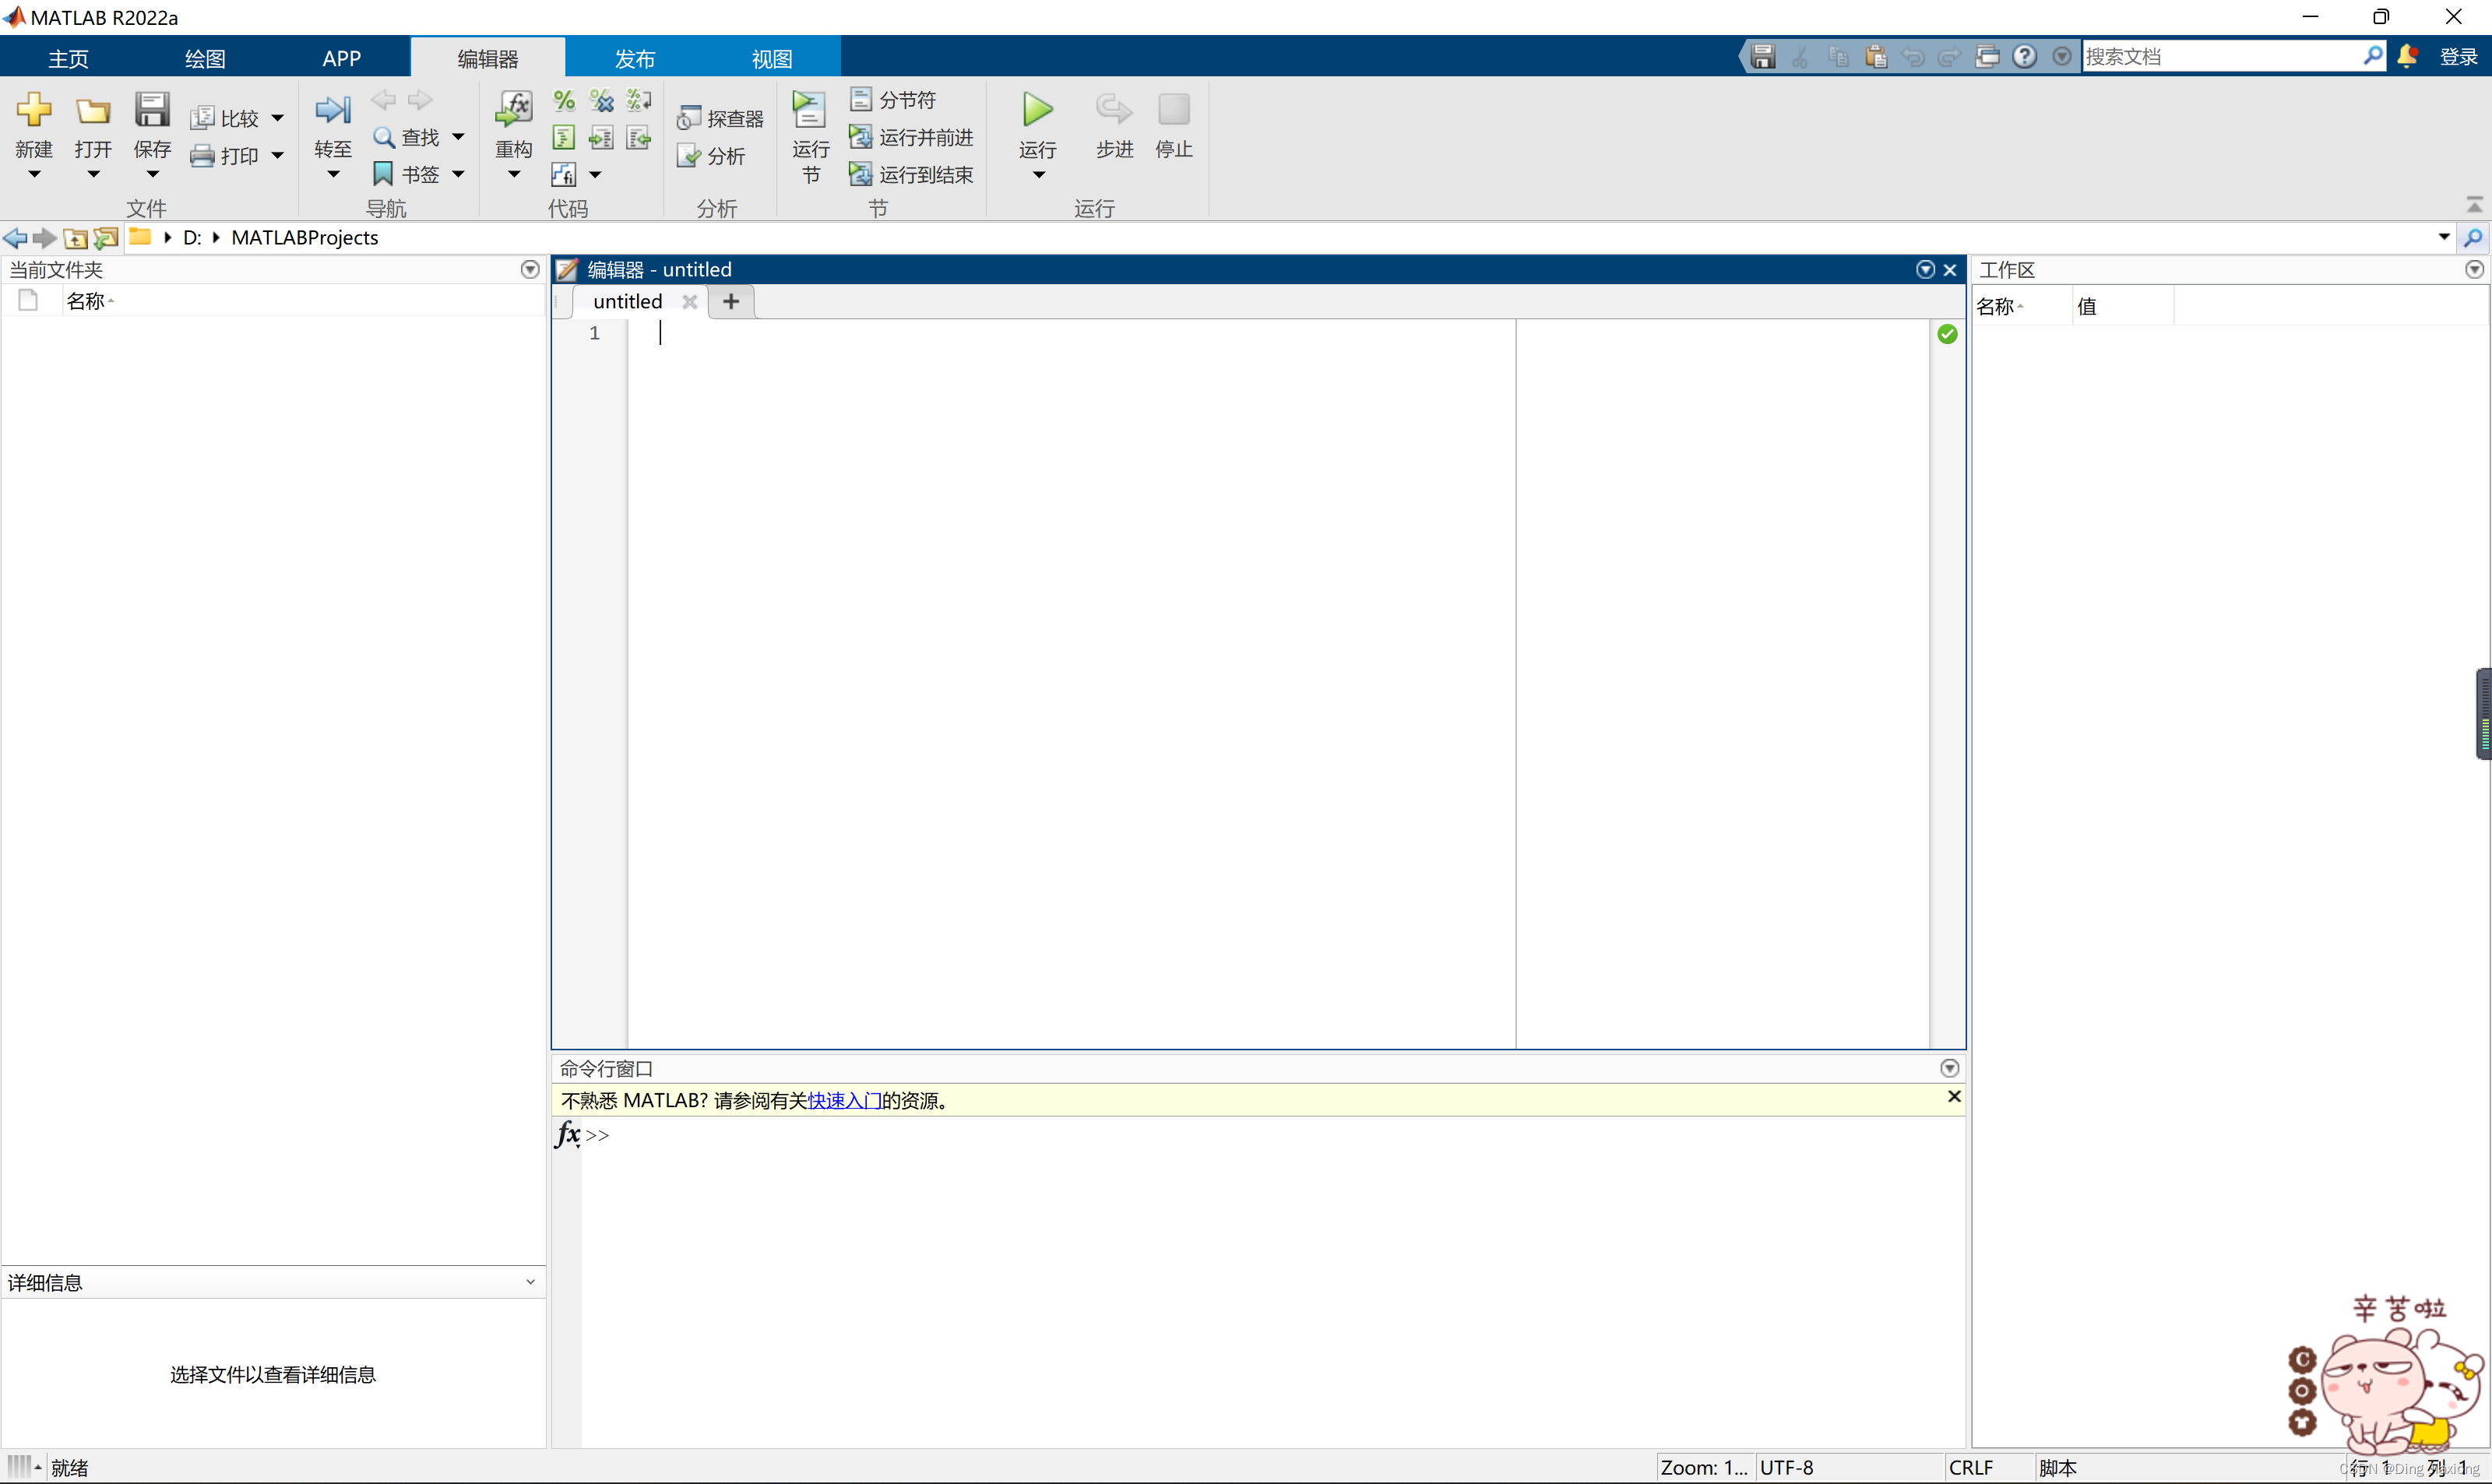Viewport: 2492px width, 1484px height.
Task: Click the 打印 (Print) printer icon
Action: pos(202,156)
